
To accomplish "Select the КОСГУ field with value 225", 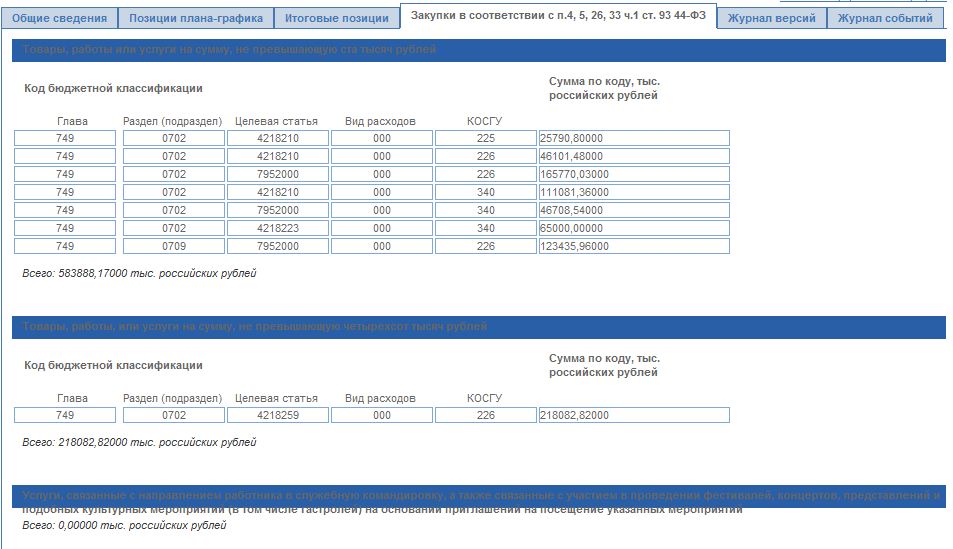I will (486, 138).
